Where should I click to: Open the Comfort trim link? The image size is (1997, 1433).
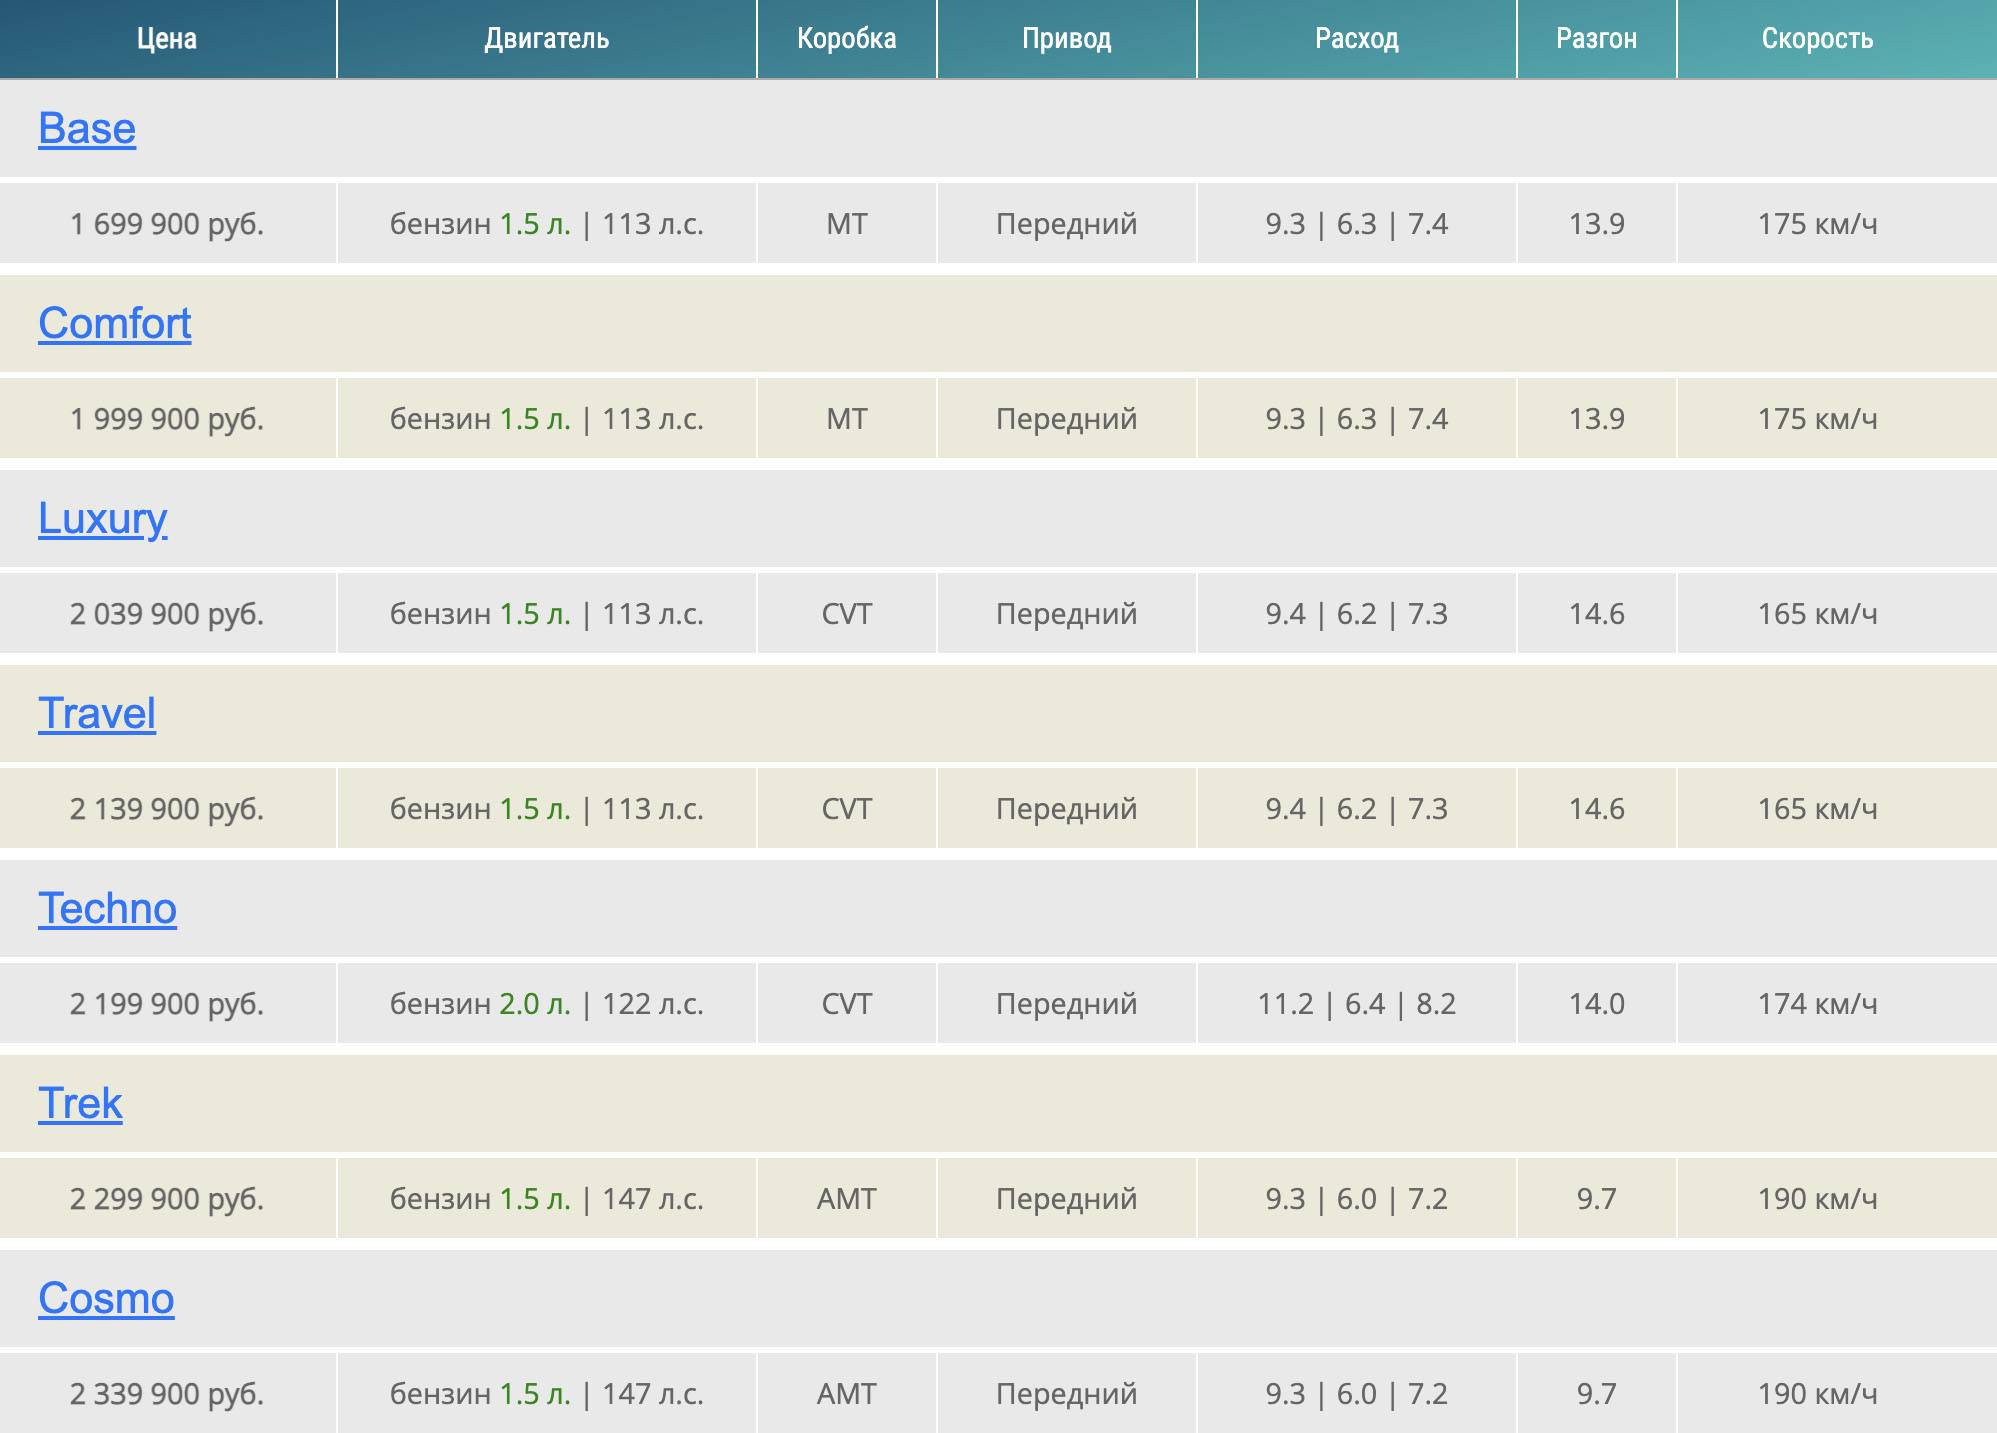[x=115, y=324]
